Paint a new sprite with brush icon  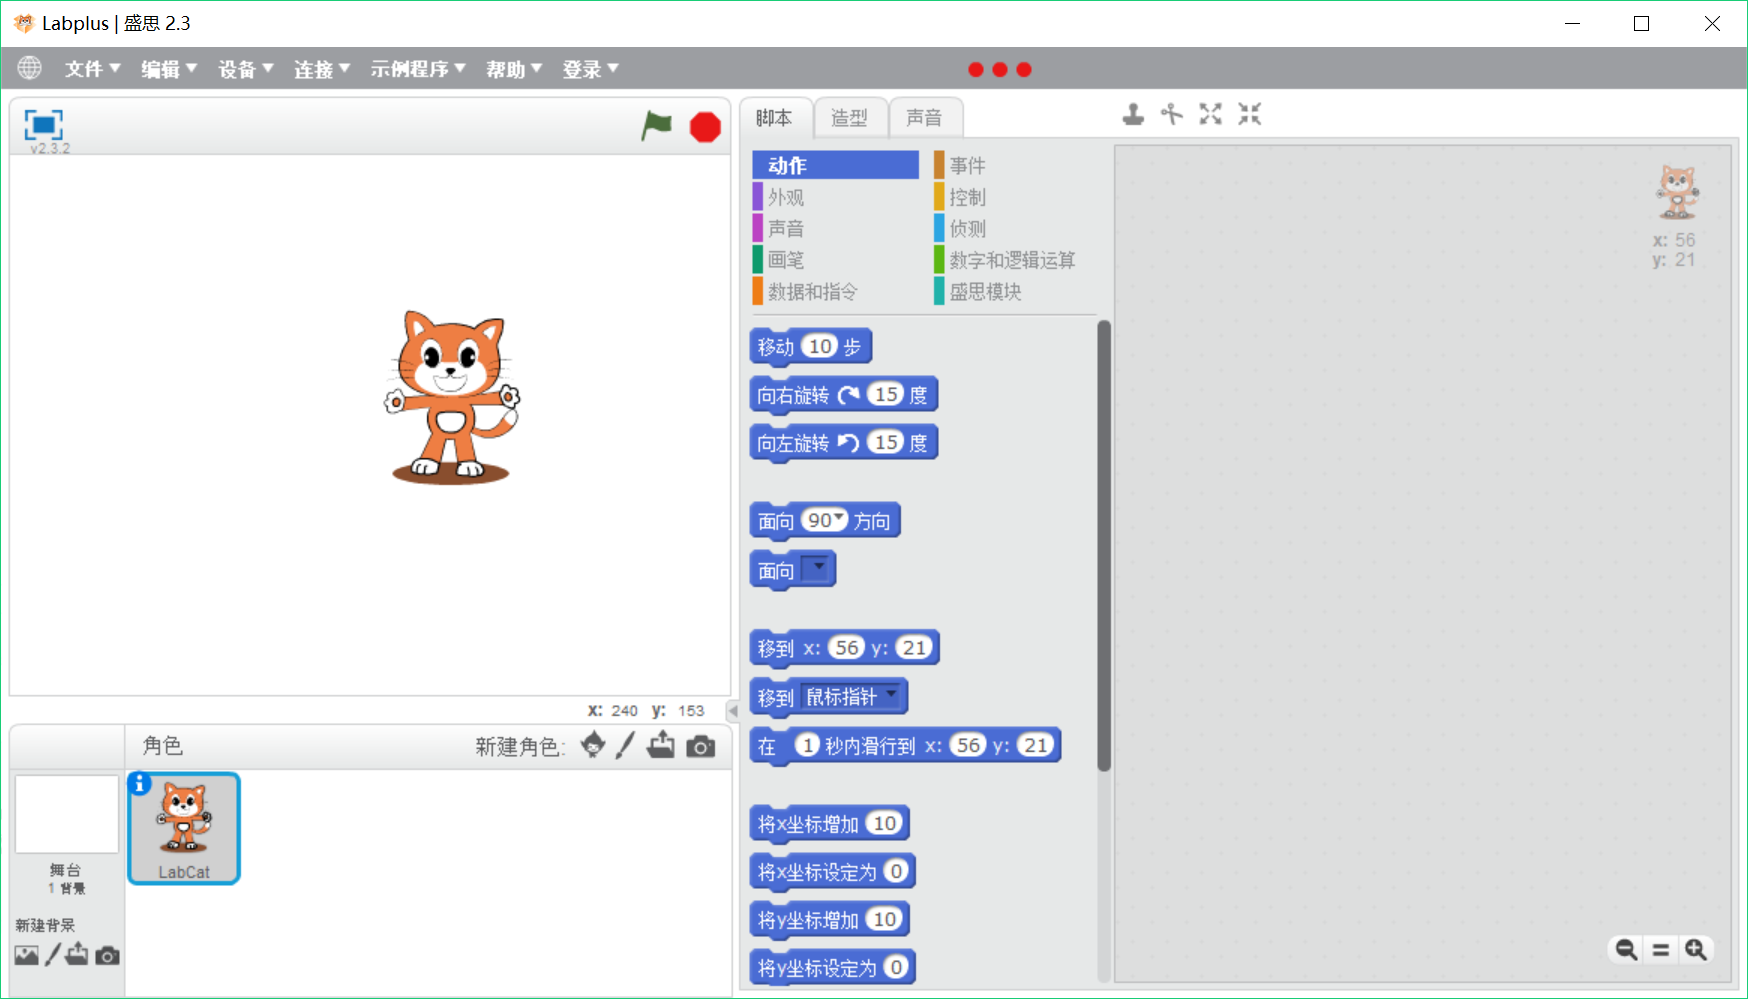(625, 746)
